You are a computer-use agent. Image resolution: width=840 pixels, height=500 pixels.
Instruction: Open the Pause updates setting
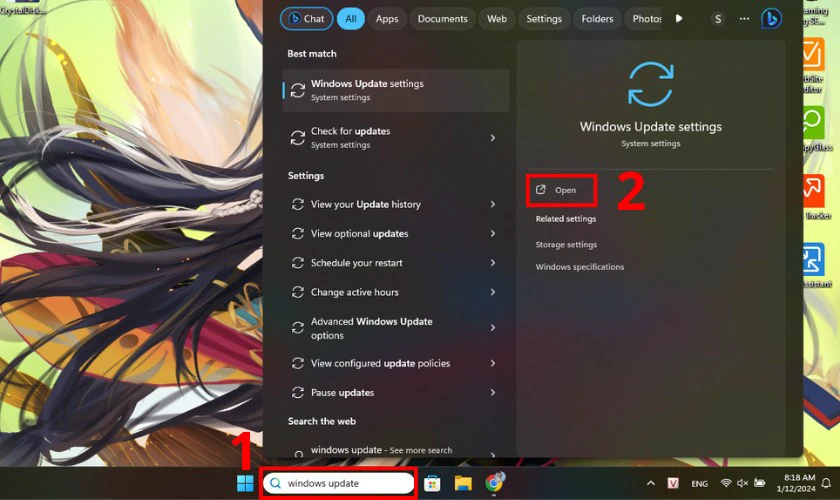[395, 393]
